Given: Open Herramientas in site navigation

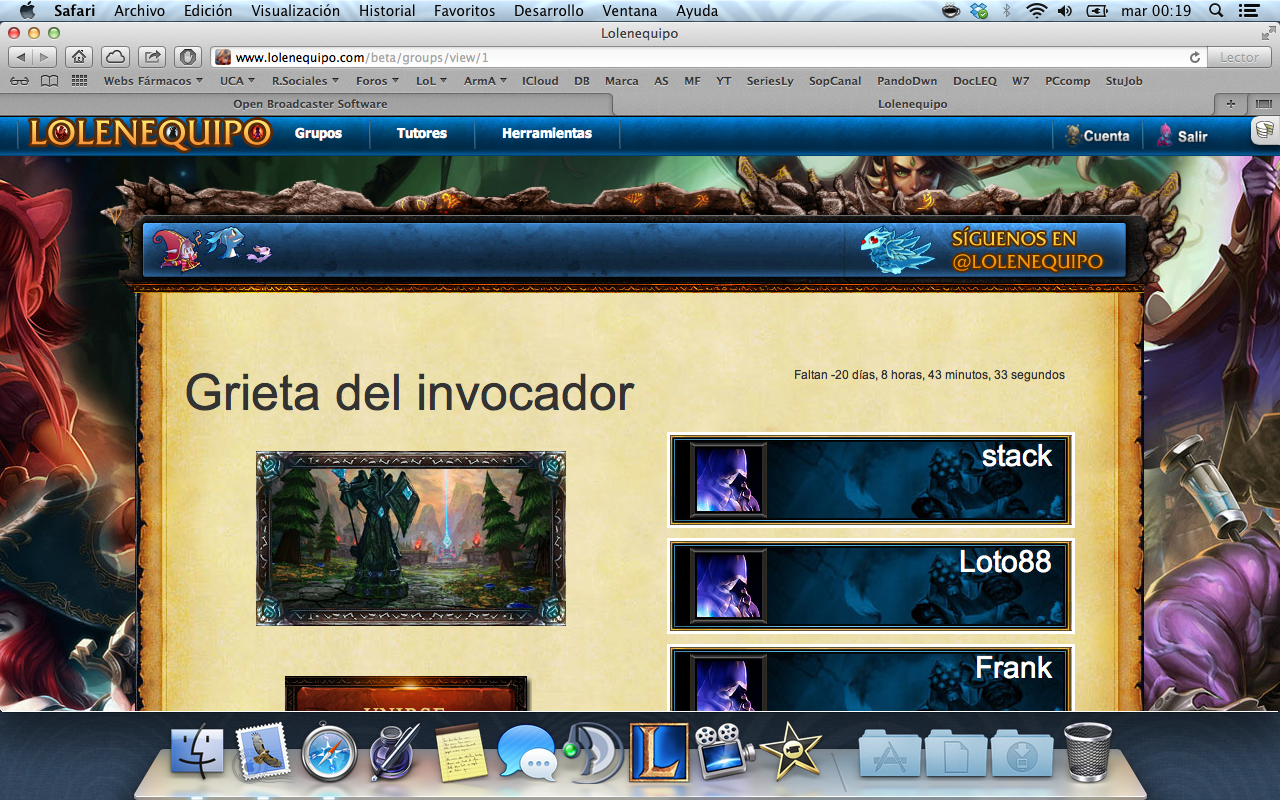Looking at the screenshot, I should point(547,133).
